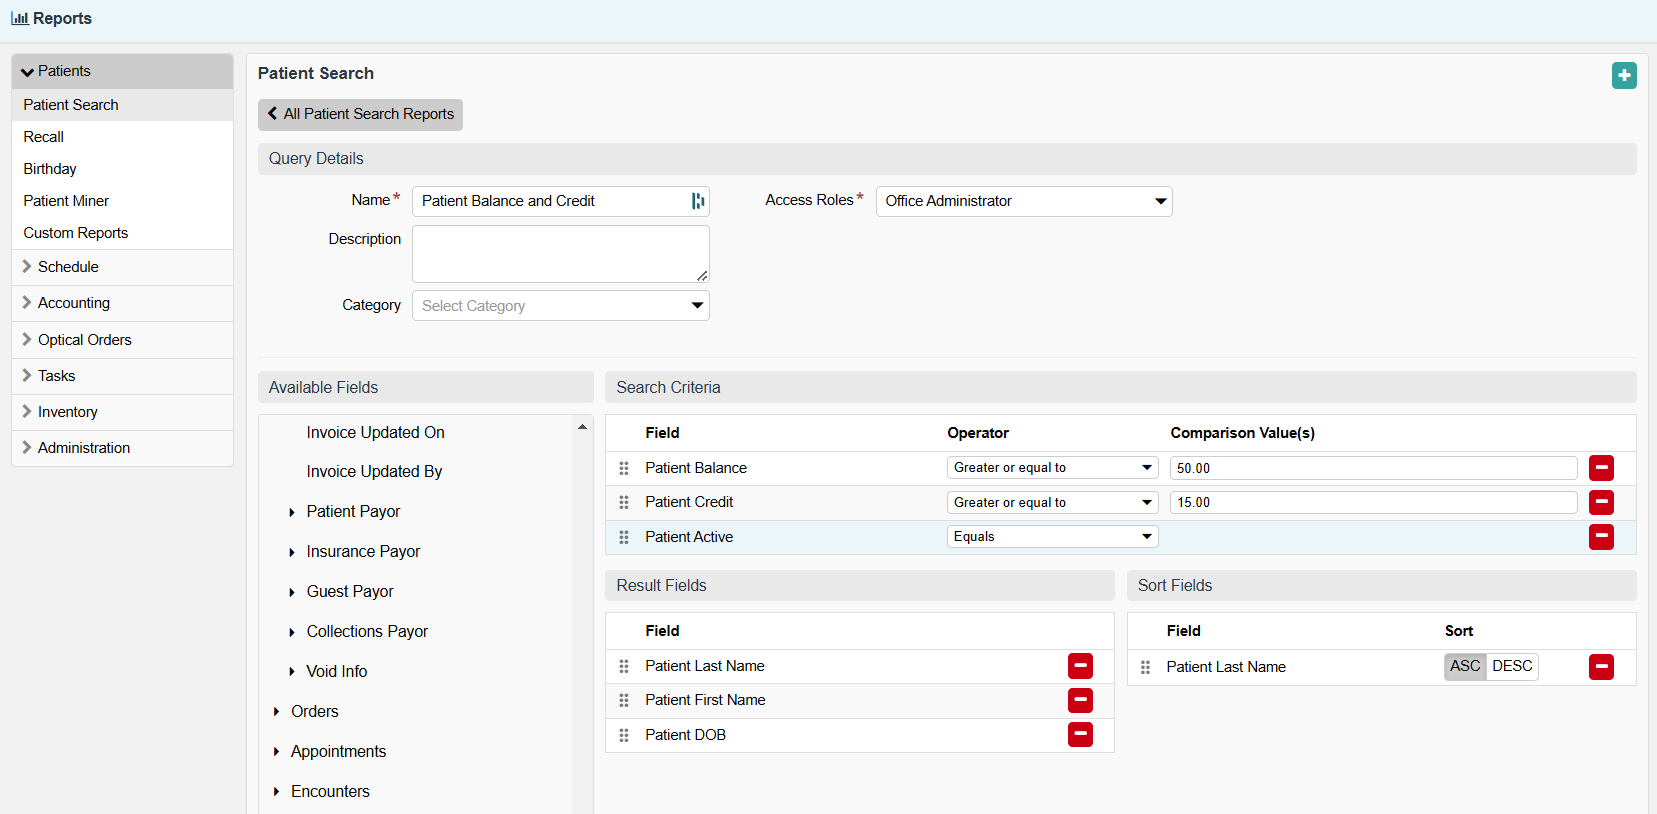Go back to All Patient Search Reports
The height and width of the screenshot is (814, 1657).
click(360, 114)
